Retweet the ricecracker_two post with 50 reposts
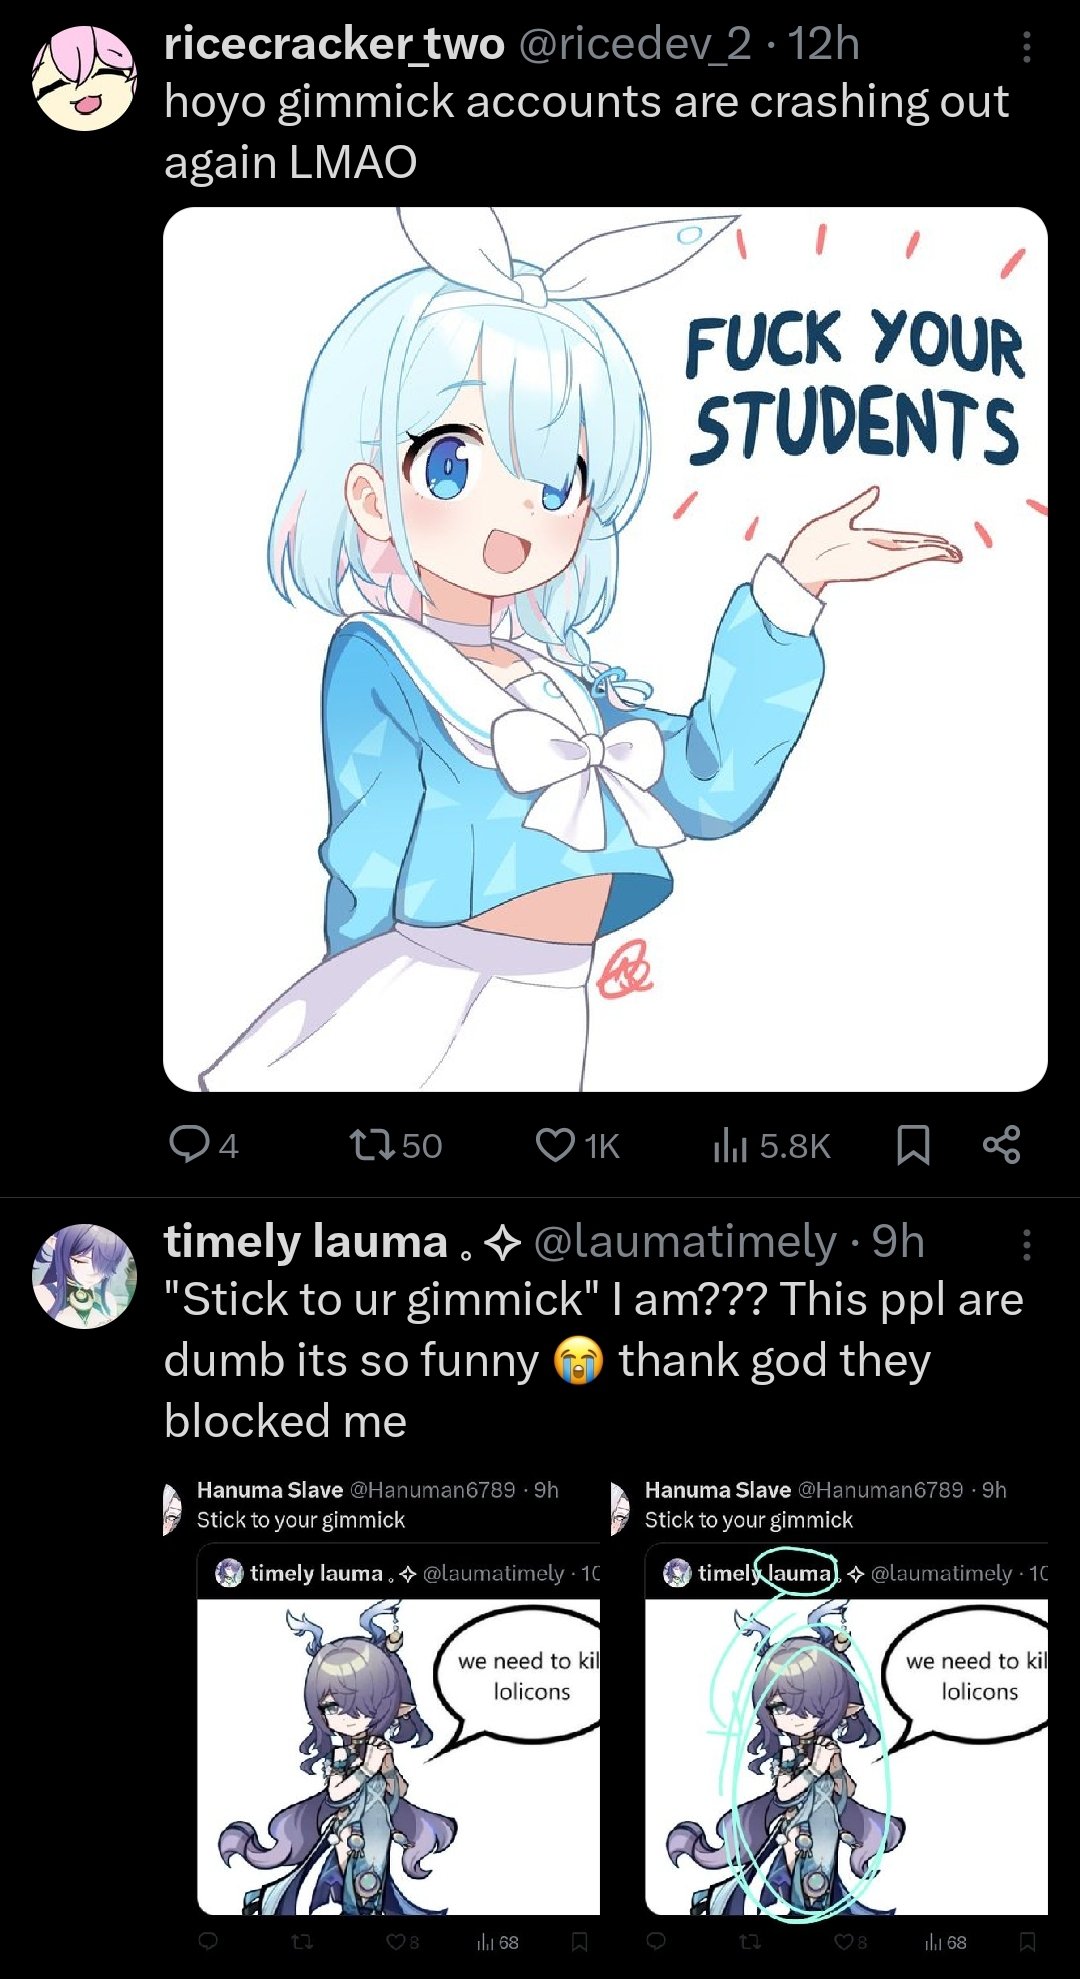This screenshot has width=1080, height=1979. [x=395, y=1145]
